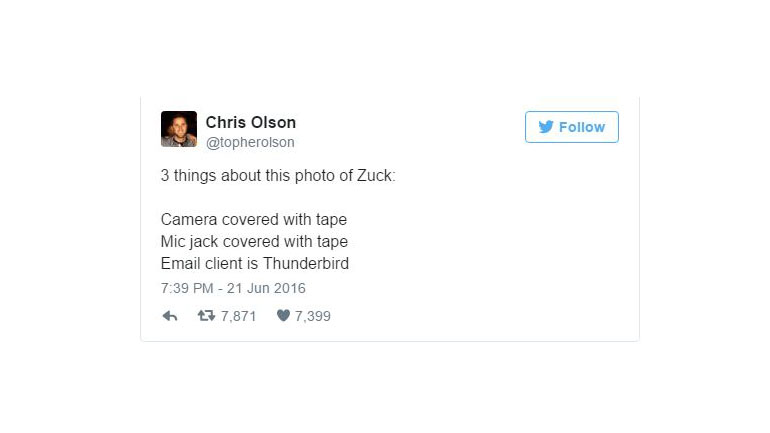Visit the @topherolson handle link
The height and width of the screenshot is (433, 770).
pyautogui.click(x=249, y=142)
